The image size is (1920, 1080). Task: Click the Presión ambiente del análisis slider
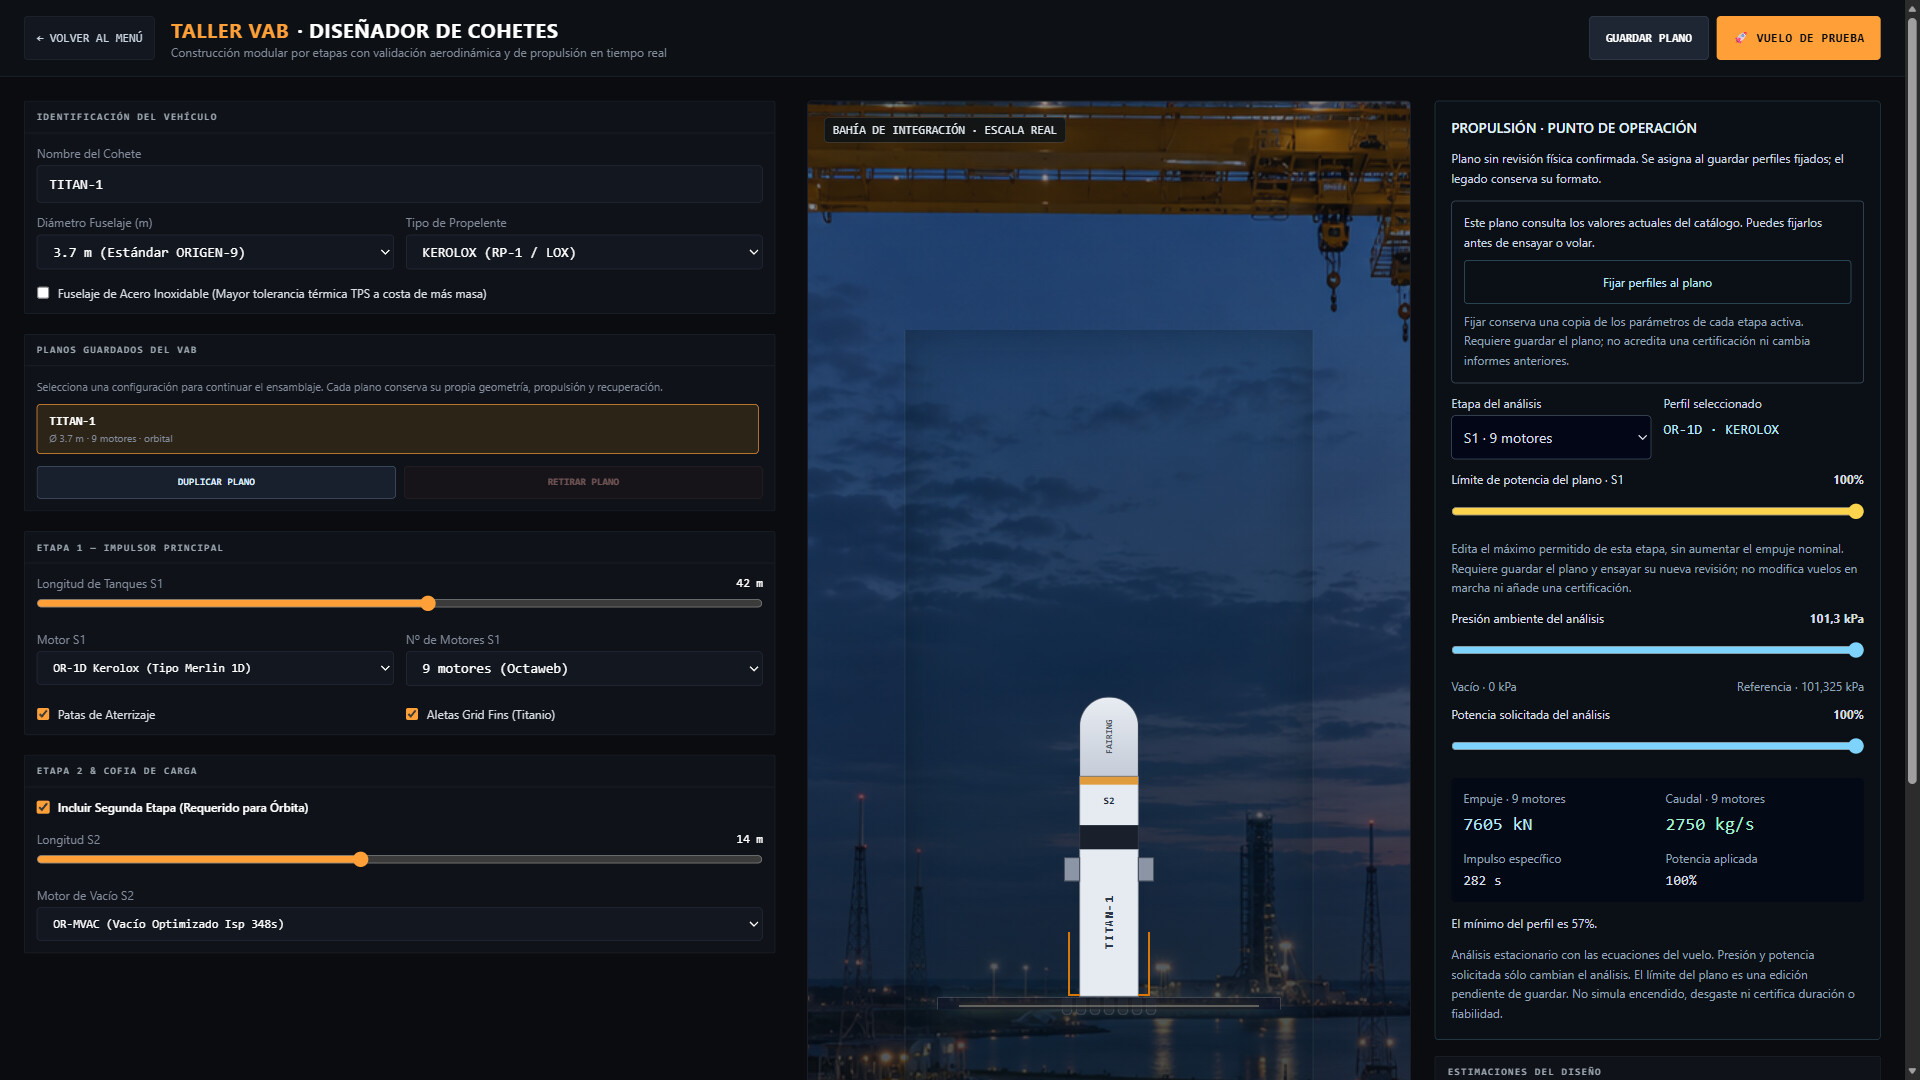[x=1657, y=650]
